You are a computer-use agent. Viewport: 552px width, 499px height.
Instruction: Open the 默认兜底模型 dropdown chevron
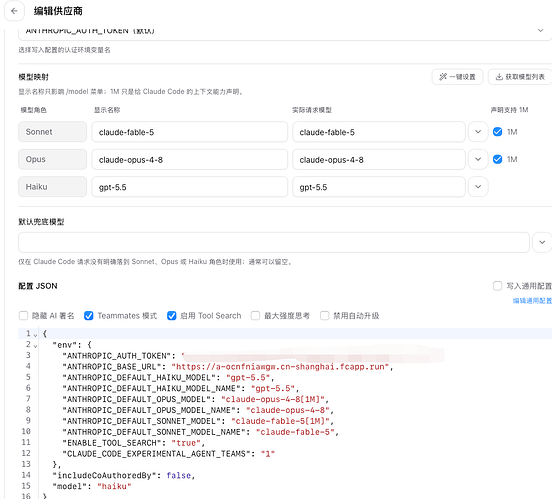pyautogui.click(x=542, y=242)
